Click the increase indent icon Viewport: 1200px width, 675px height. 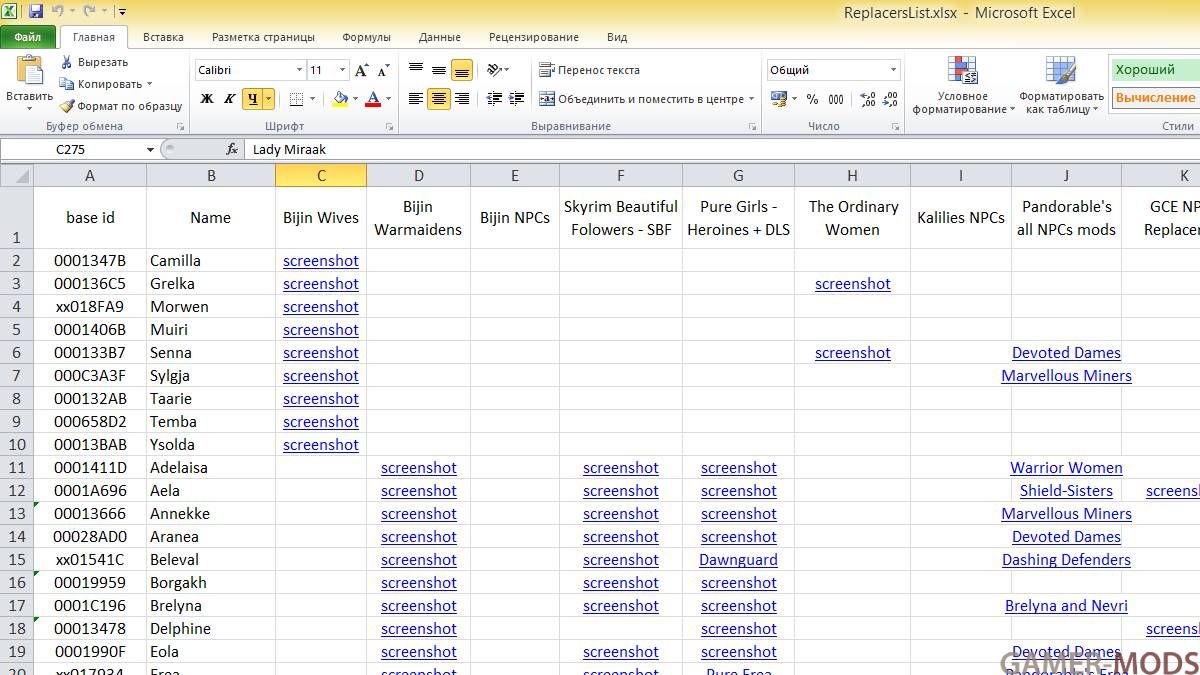[x=516, y=99]
